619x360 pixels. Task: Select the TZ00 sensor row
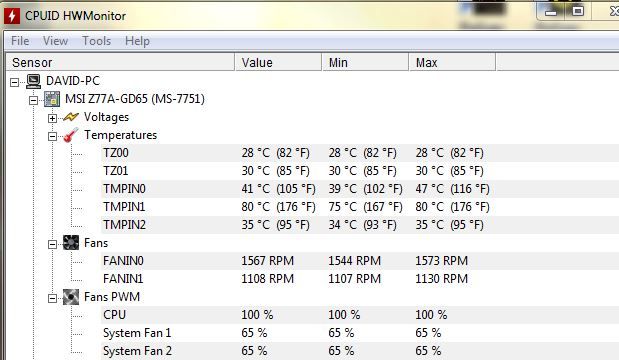(x=360, y=153)
